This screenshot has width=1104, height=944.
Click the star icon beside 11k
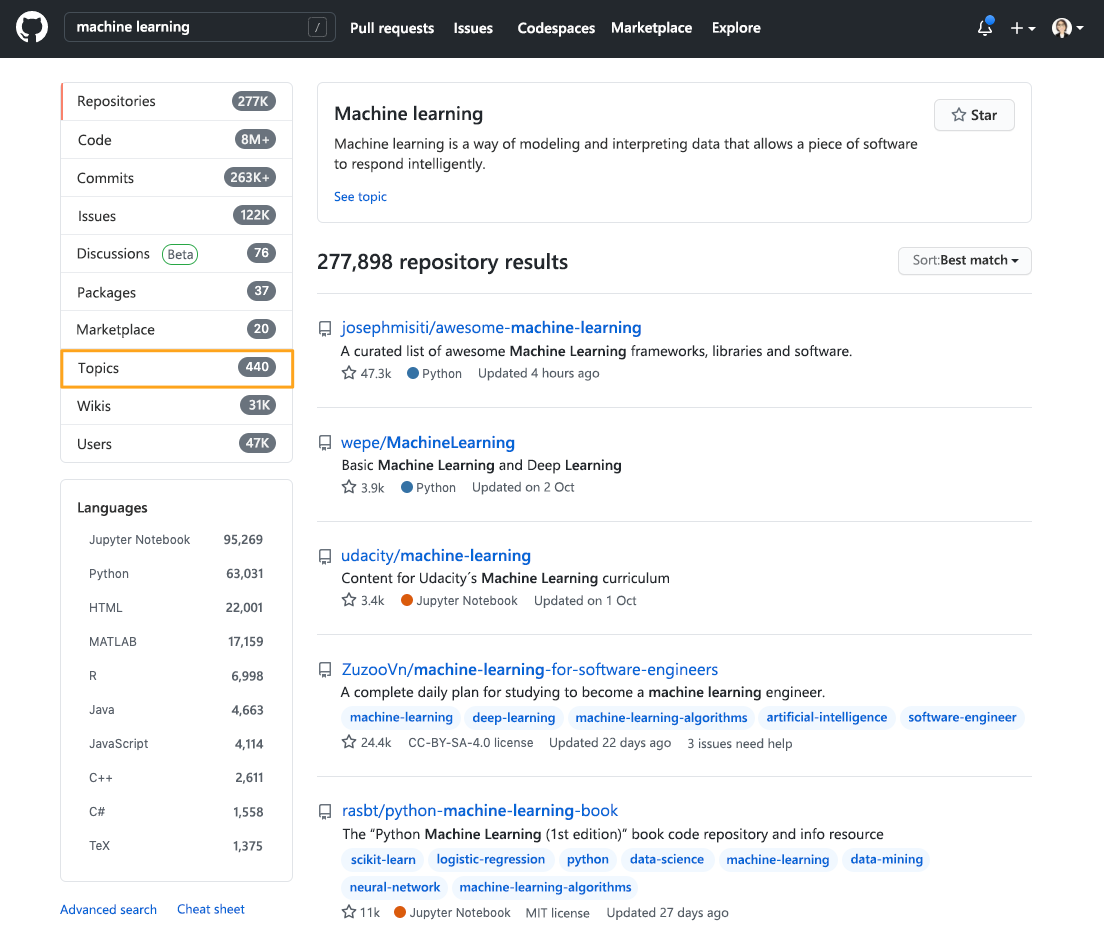(349, 912)
